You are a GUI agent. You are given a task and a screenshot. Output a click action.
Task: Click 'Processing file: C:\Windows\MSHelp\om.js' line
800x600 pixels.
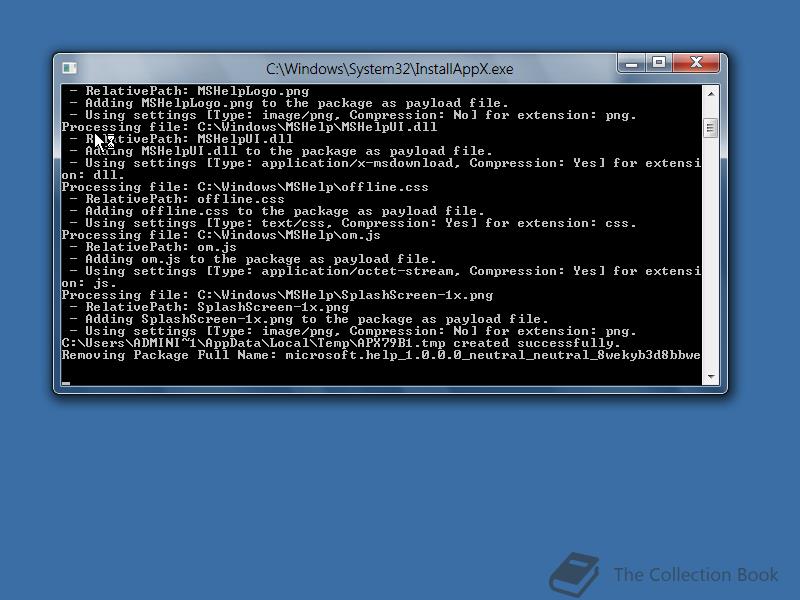221,235
